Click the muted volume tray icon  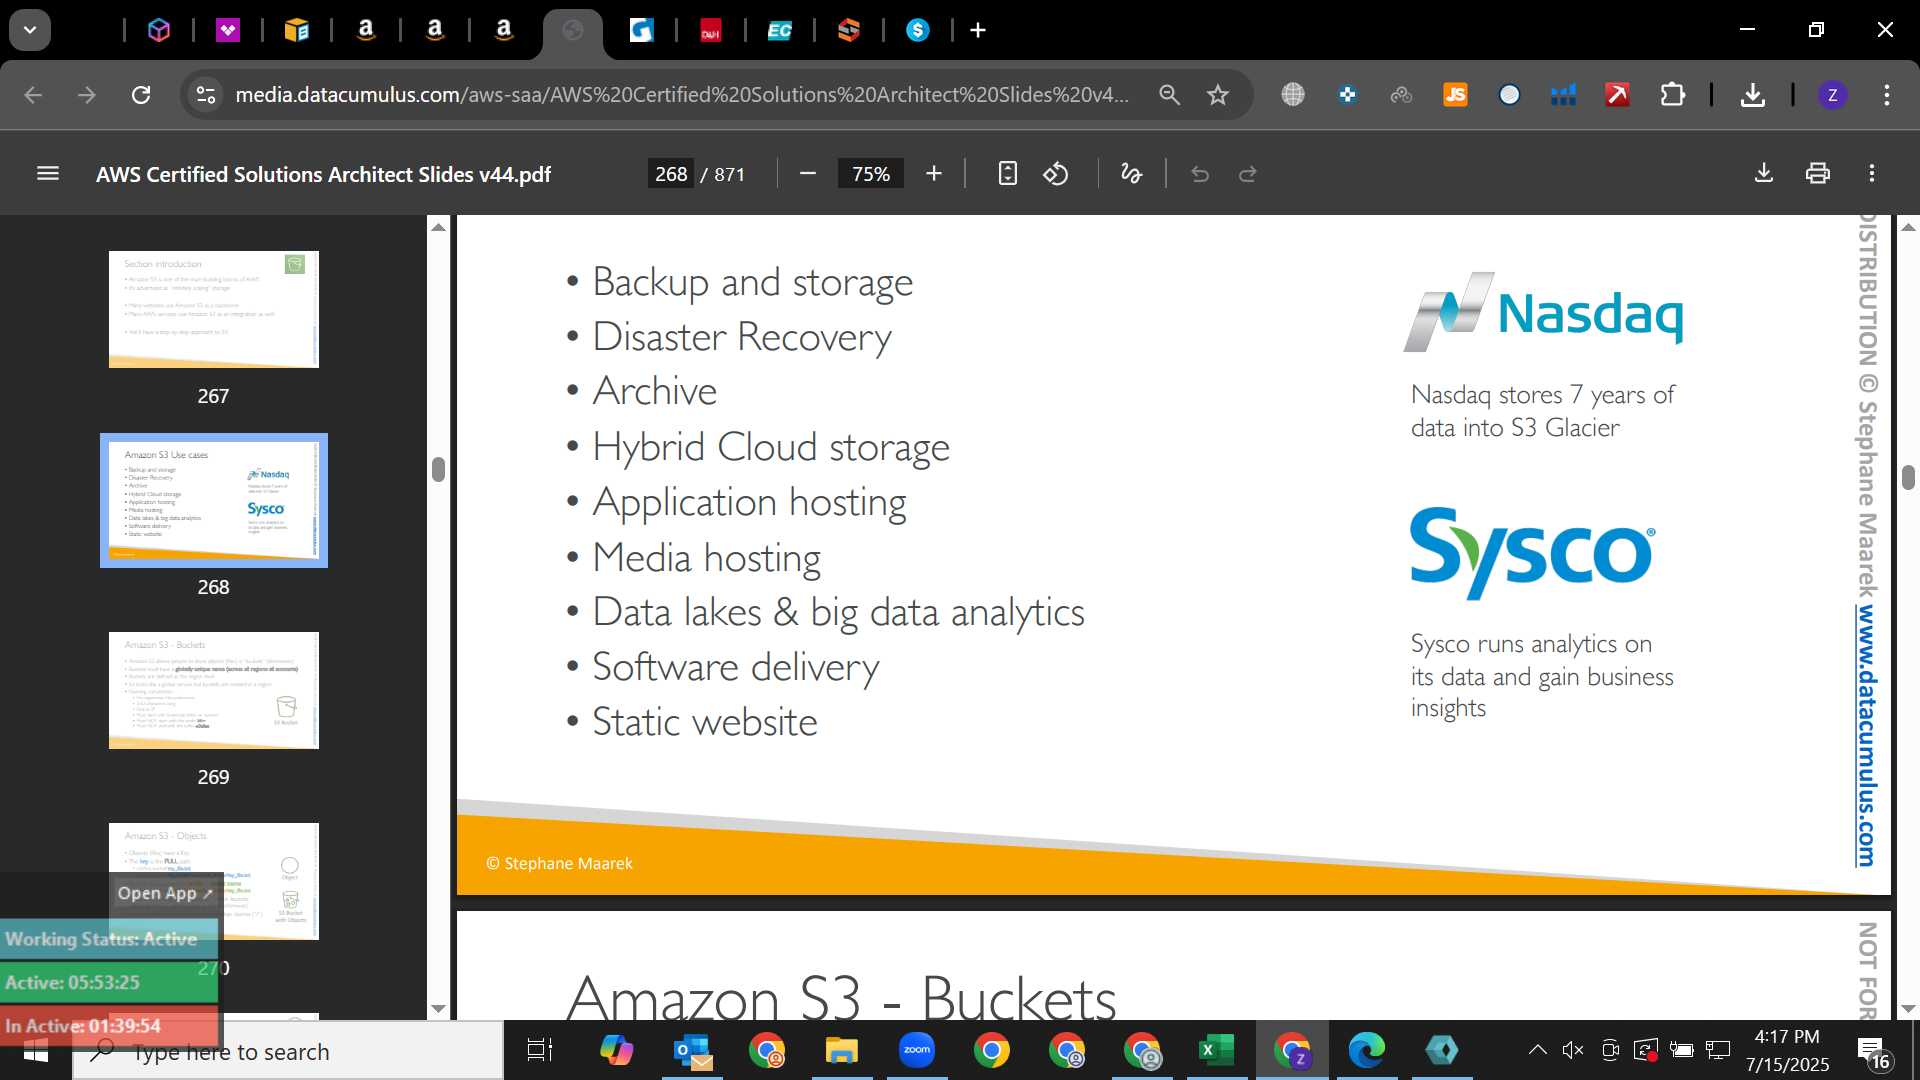click(x=1573, y=1050)
